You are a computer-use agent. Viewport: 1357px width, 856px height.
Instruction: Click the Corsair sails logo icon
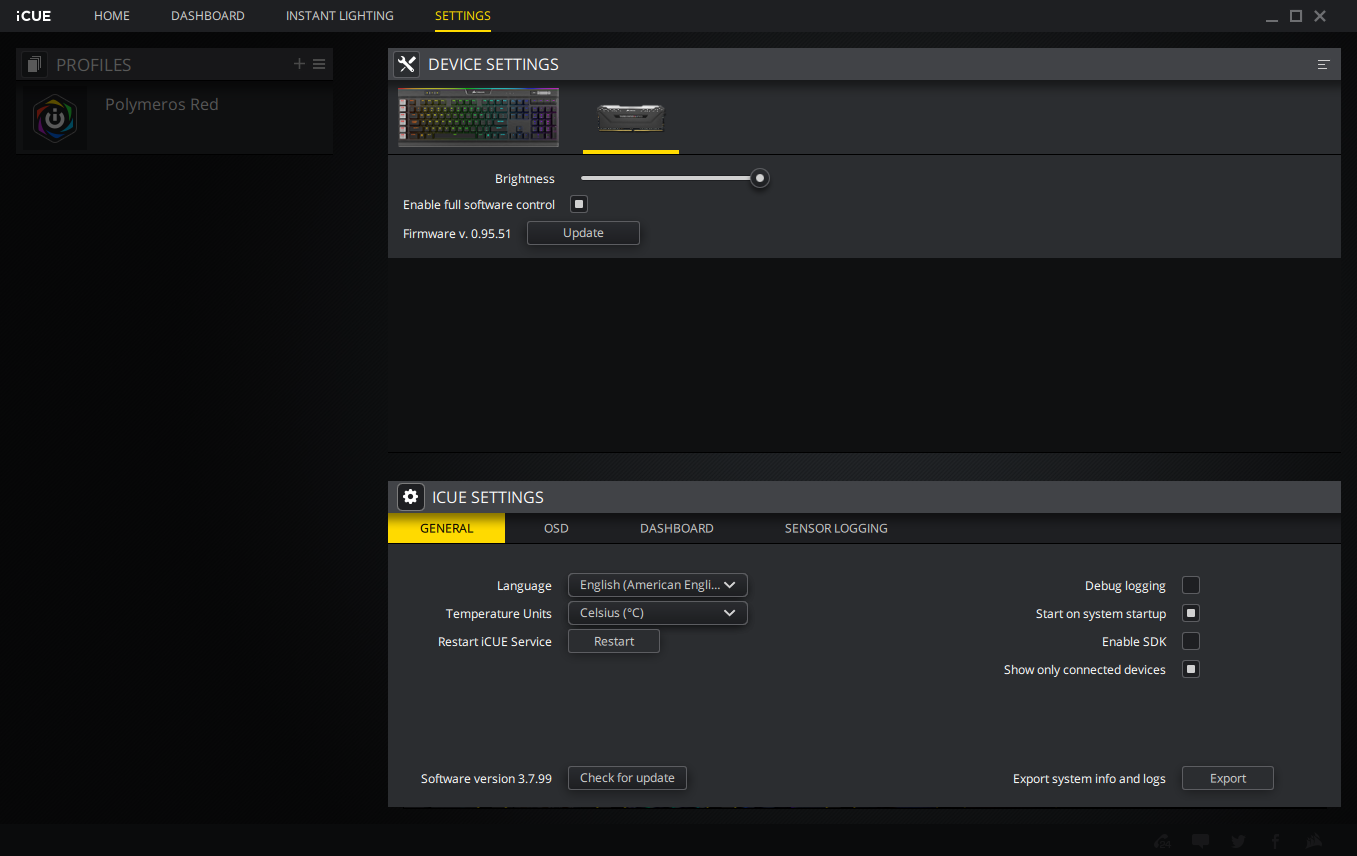tap(1314, 841)
